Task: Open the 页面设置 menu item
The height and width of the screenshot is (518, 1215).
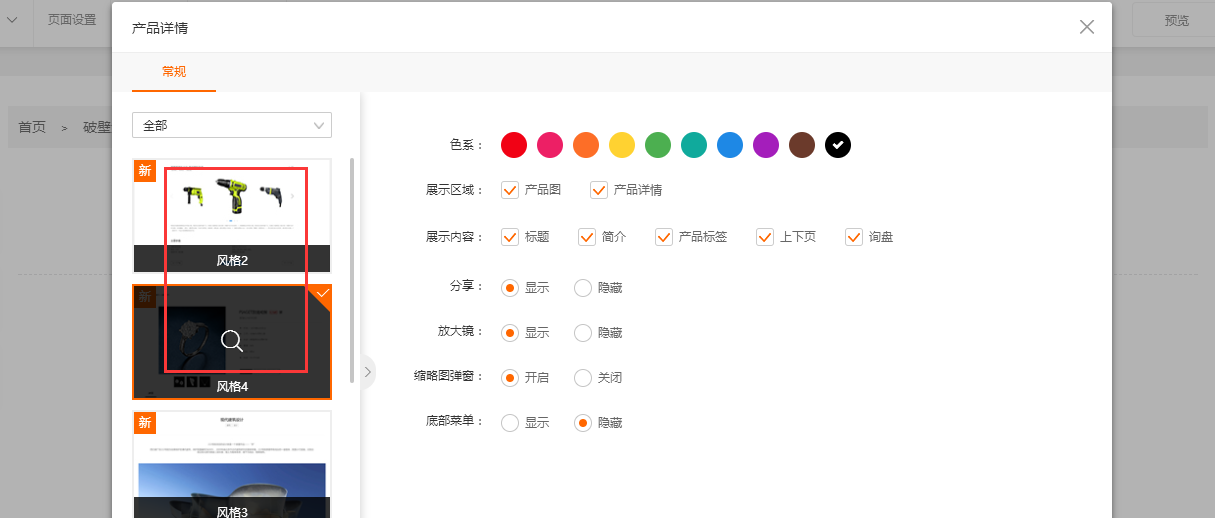Action: [x=72, y=20]
